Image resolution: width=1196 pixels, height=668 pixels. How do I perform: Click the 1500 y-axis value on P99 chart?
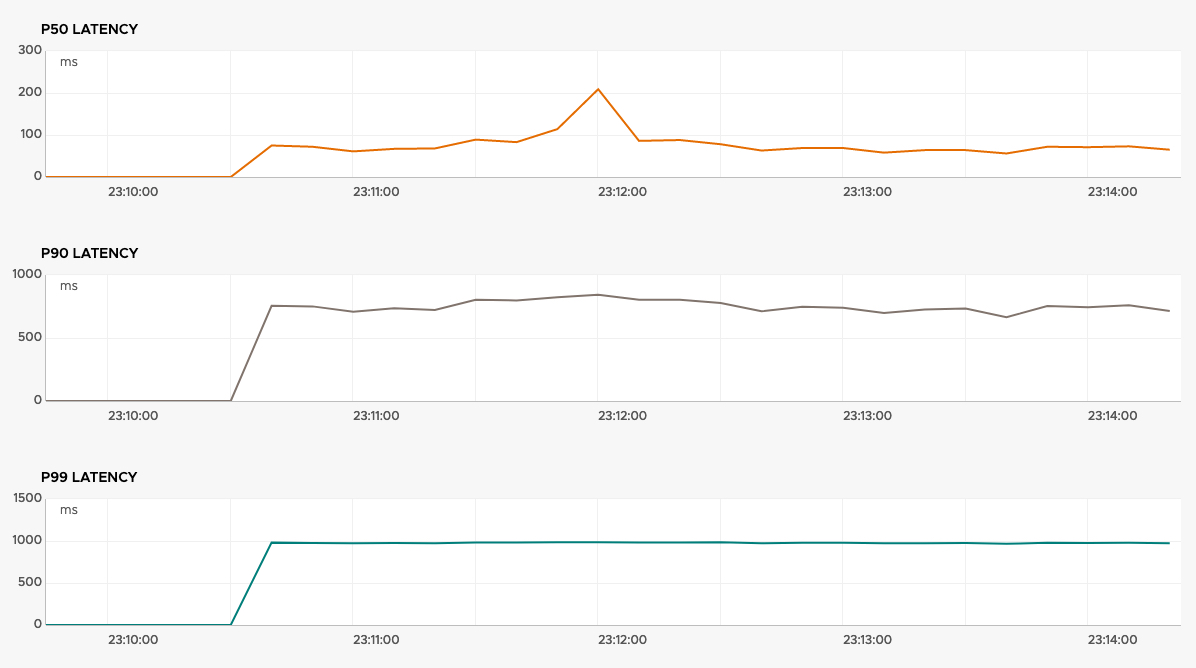pos(27,498)
